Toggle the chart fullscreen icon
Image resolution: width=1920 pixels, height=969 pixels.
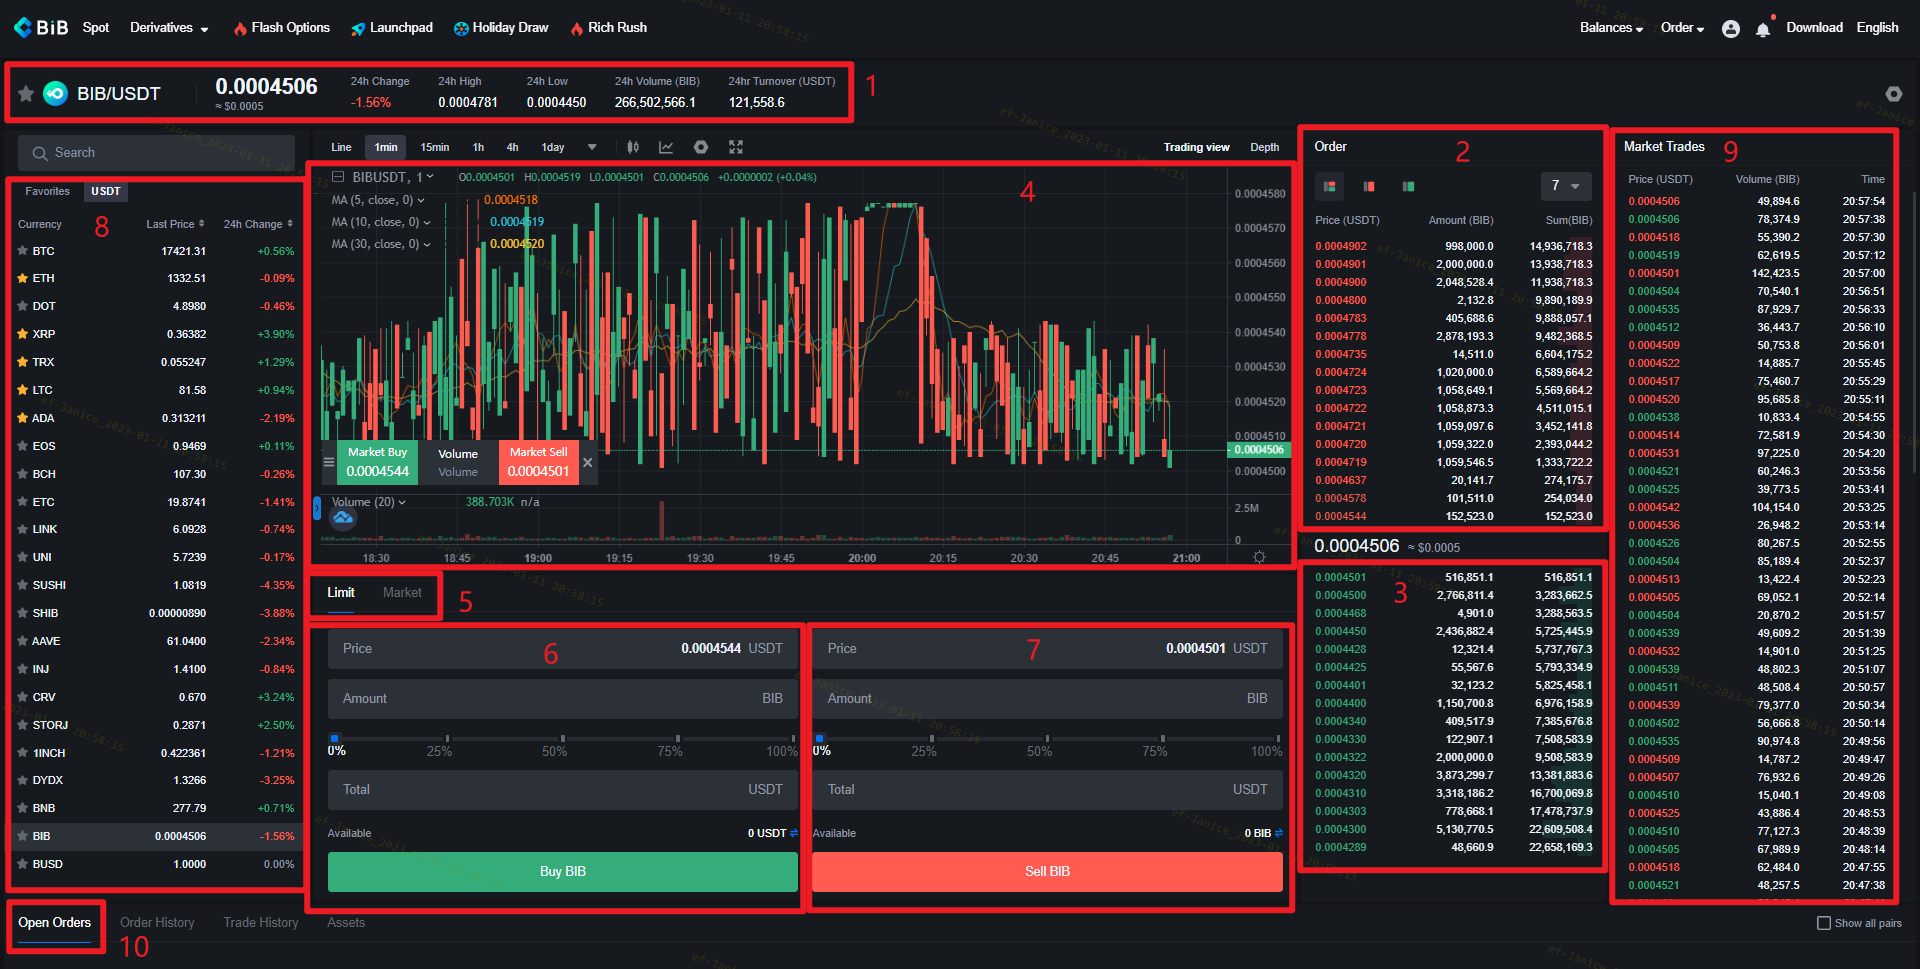coord(736,147)
